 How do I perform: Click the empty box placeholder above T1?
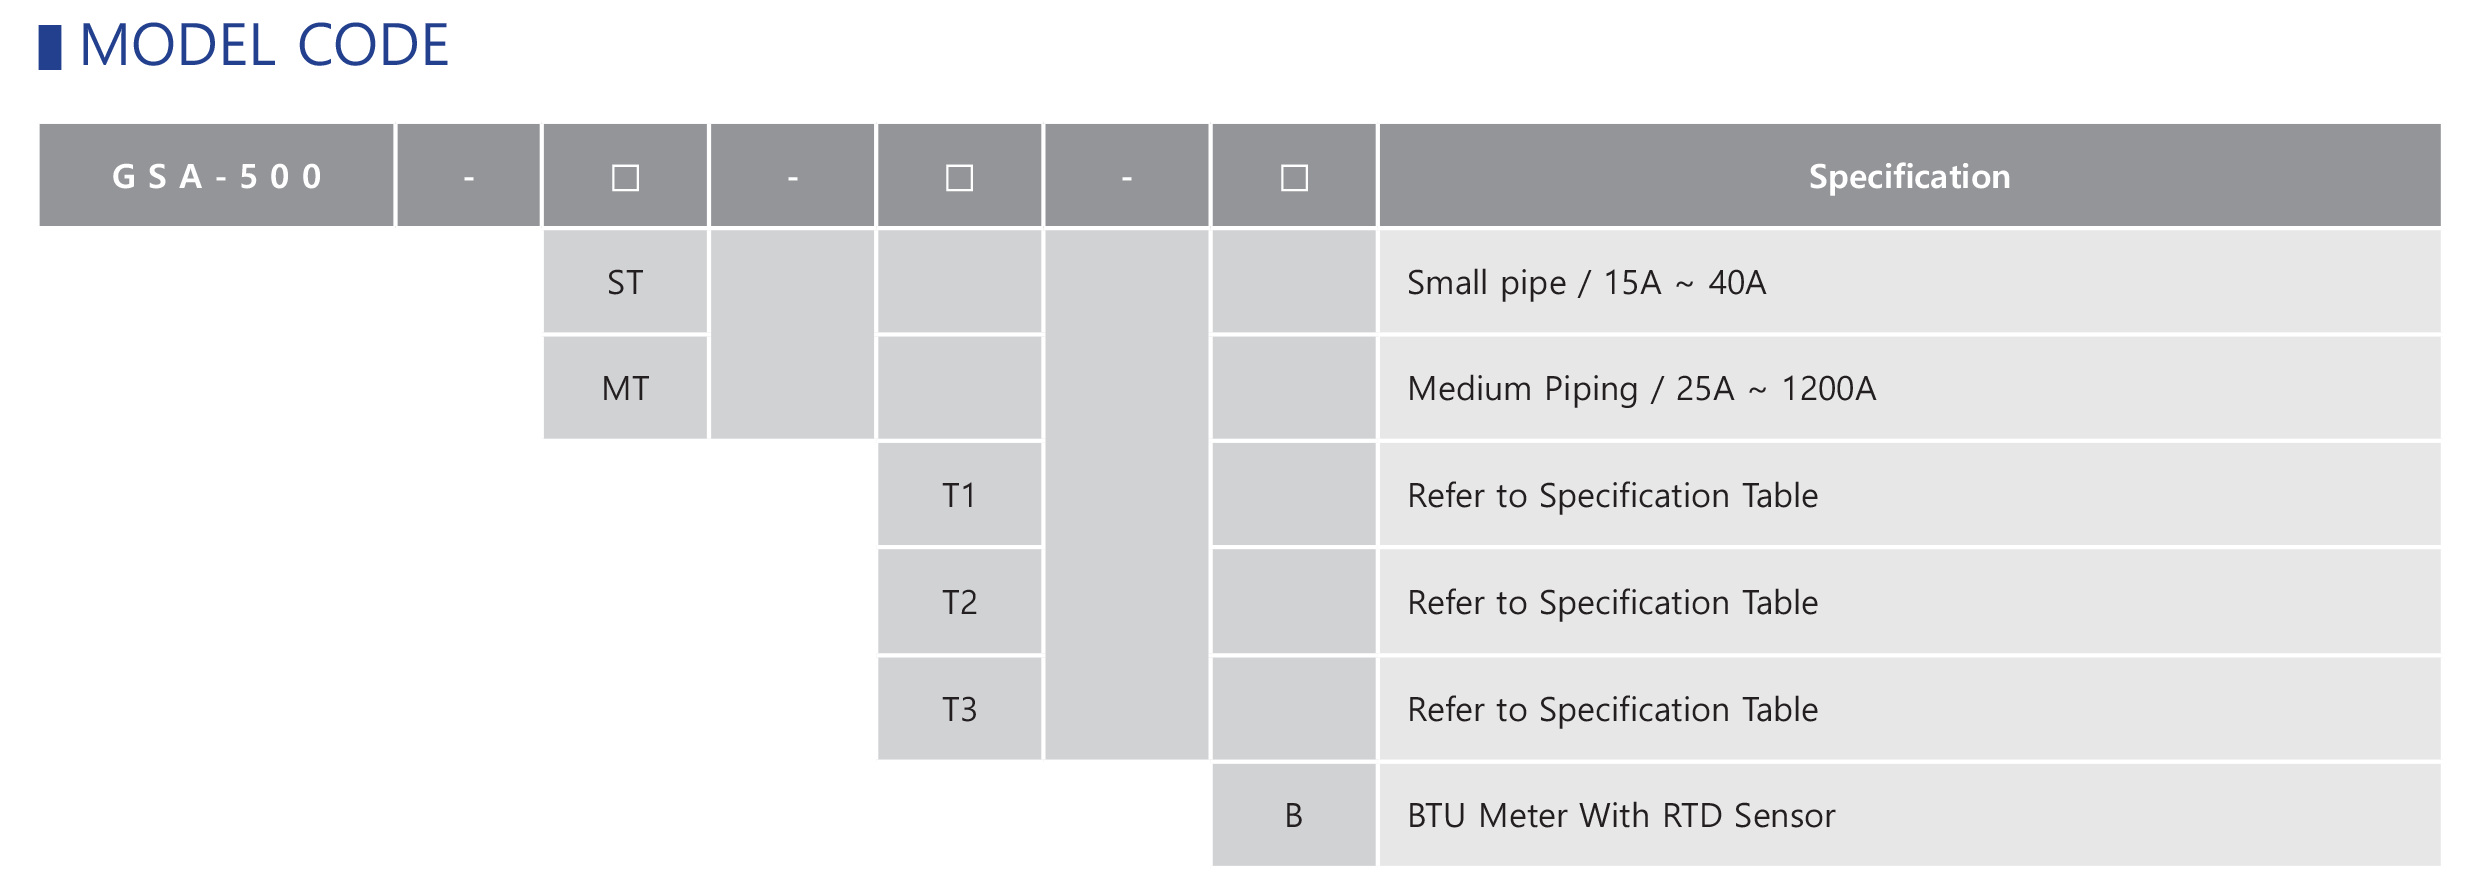(959, 178)
